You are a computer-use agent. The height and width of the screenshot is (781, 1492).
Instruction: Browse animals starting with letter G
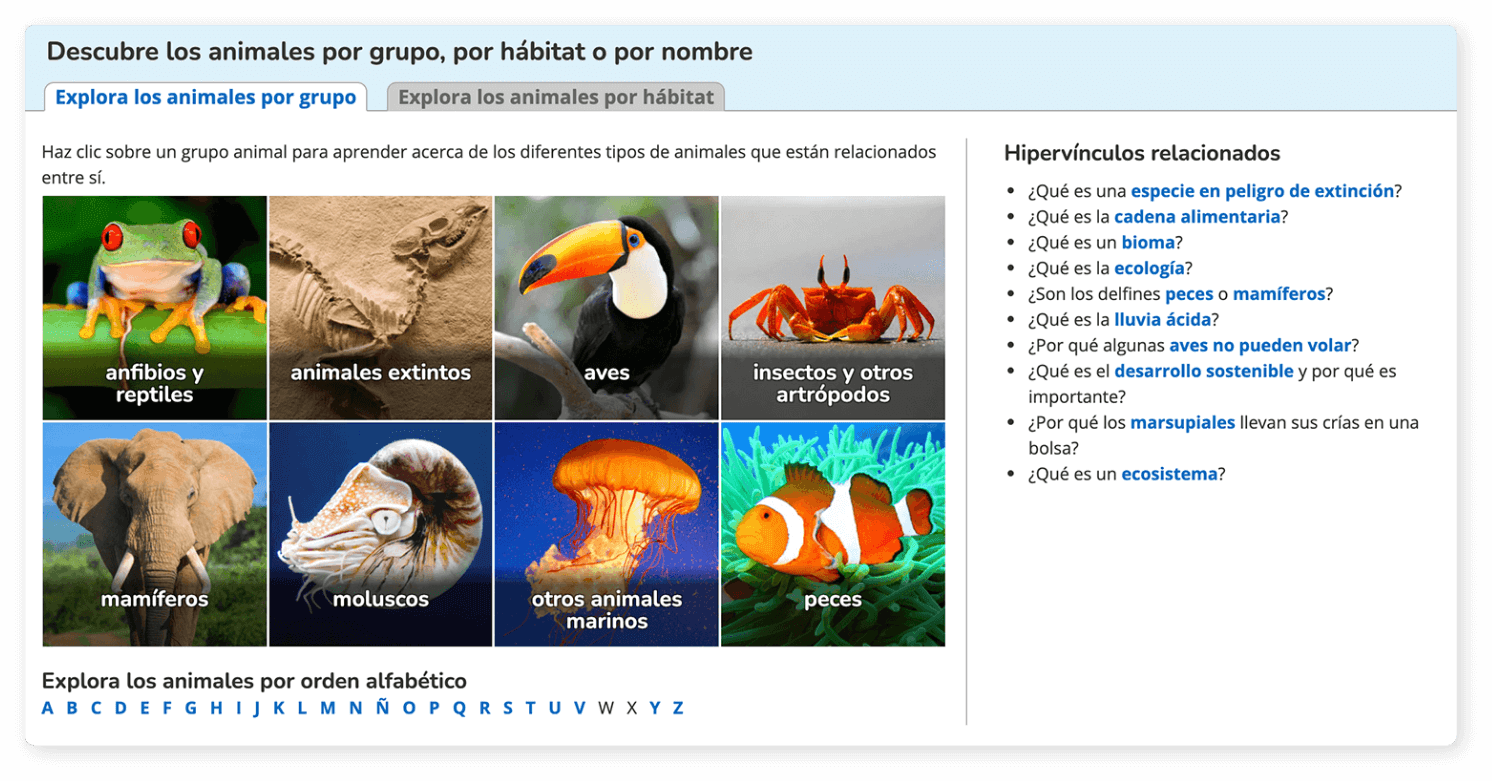[191, 708]
